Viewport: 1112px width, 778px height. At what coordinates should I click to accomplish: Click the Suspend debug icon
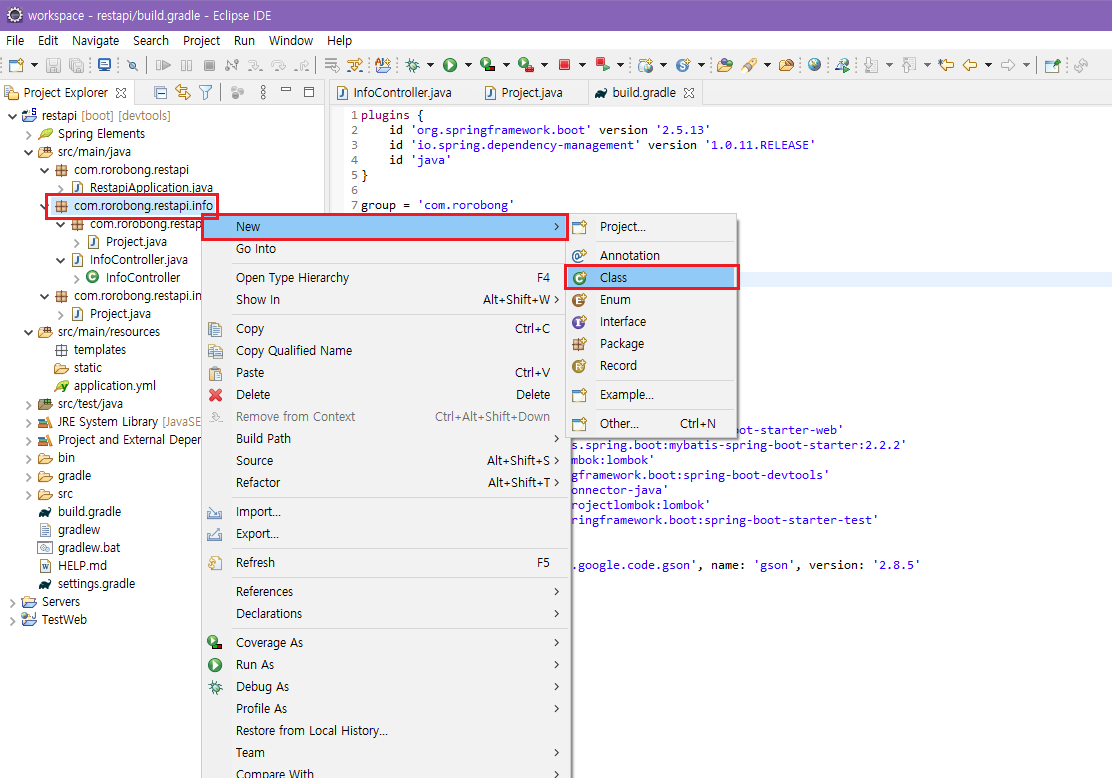click(187, 65)
